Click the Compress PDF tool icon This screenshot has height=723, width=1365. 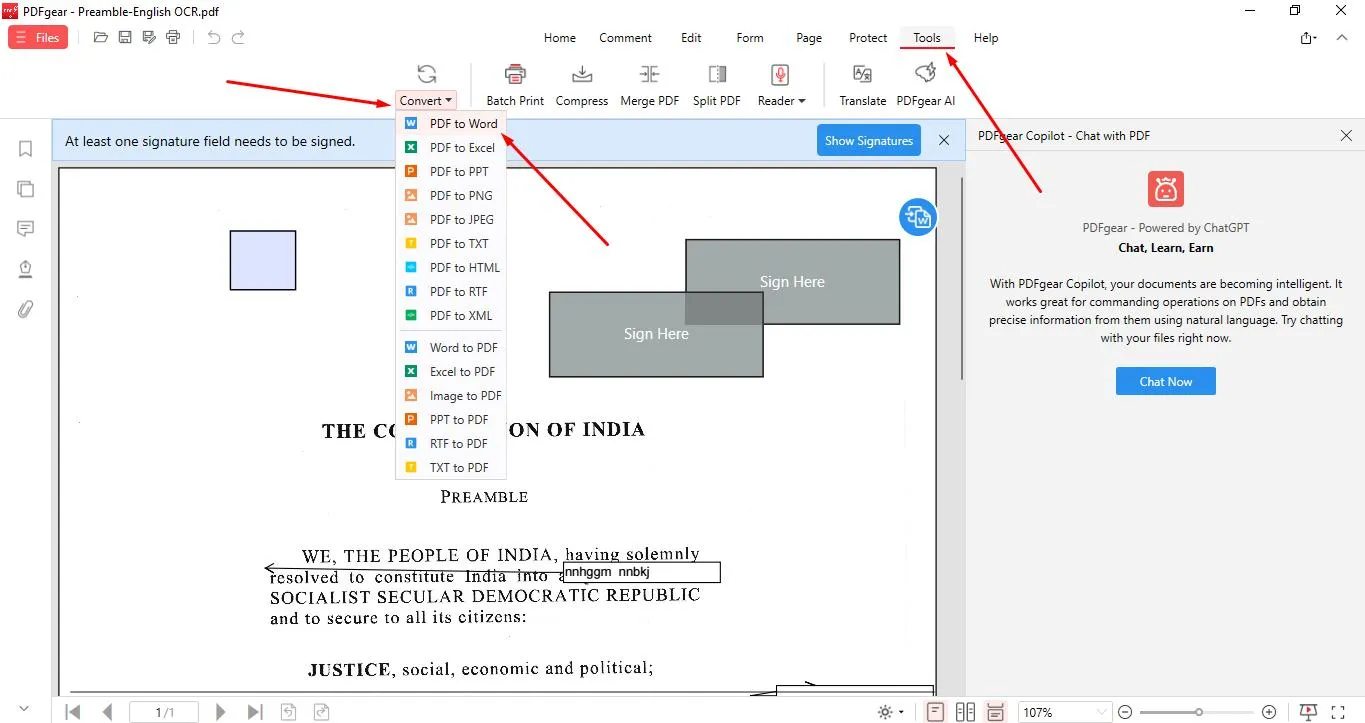[x=581, y=76]
